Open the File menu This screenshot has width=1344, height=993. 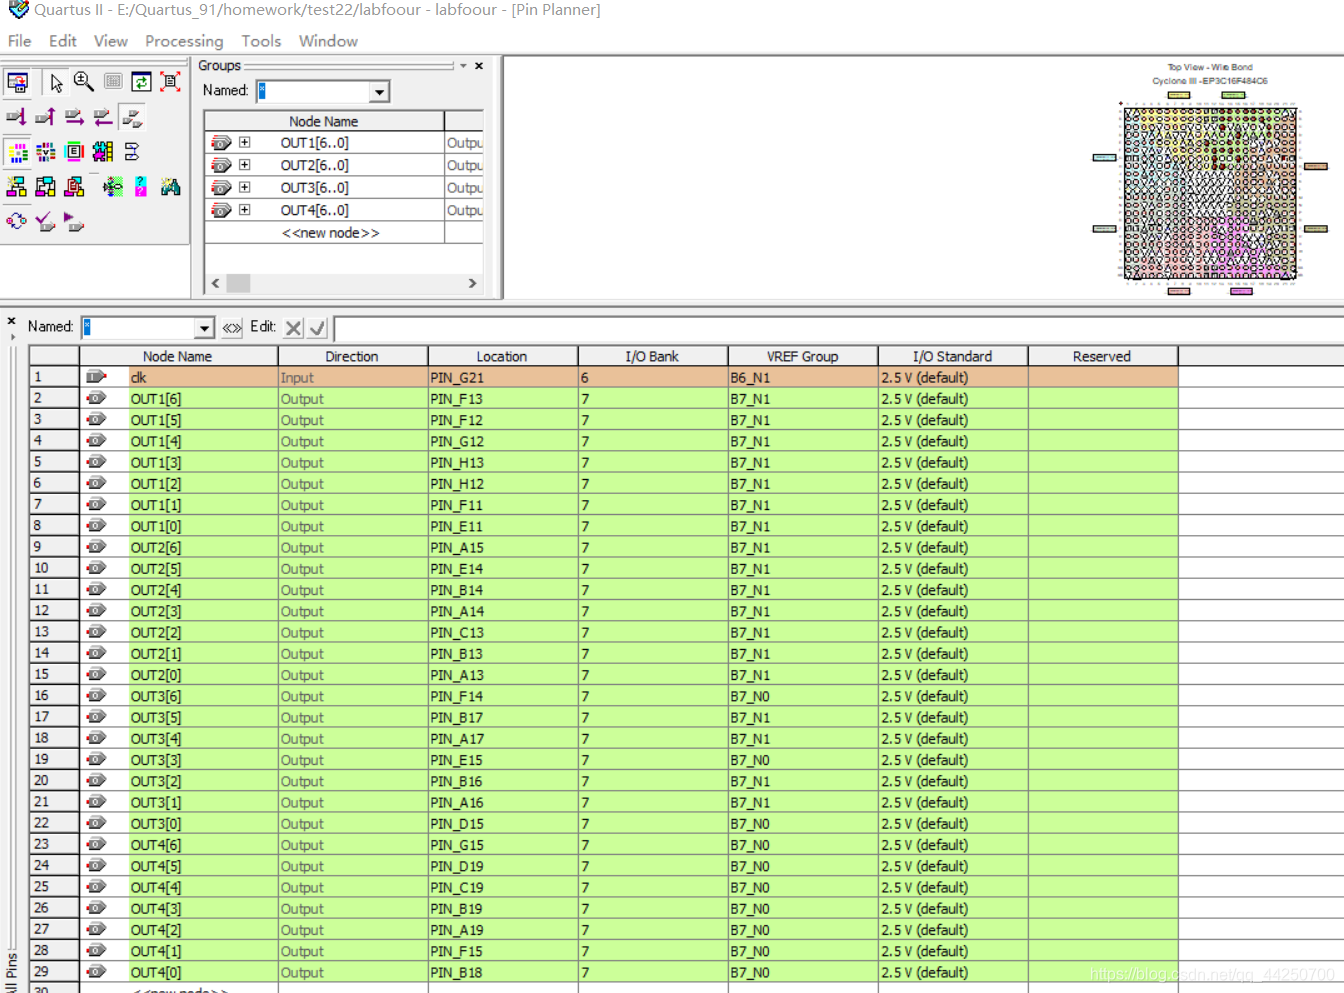coord(19,41)
